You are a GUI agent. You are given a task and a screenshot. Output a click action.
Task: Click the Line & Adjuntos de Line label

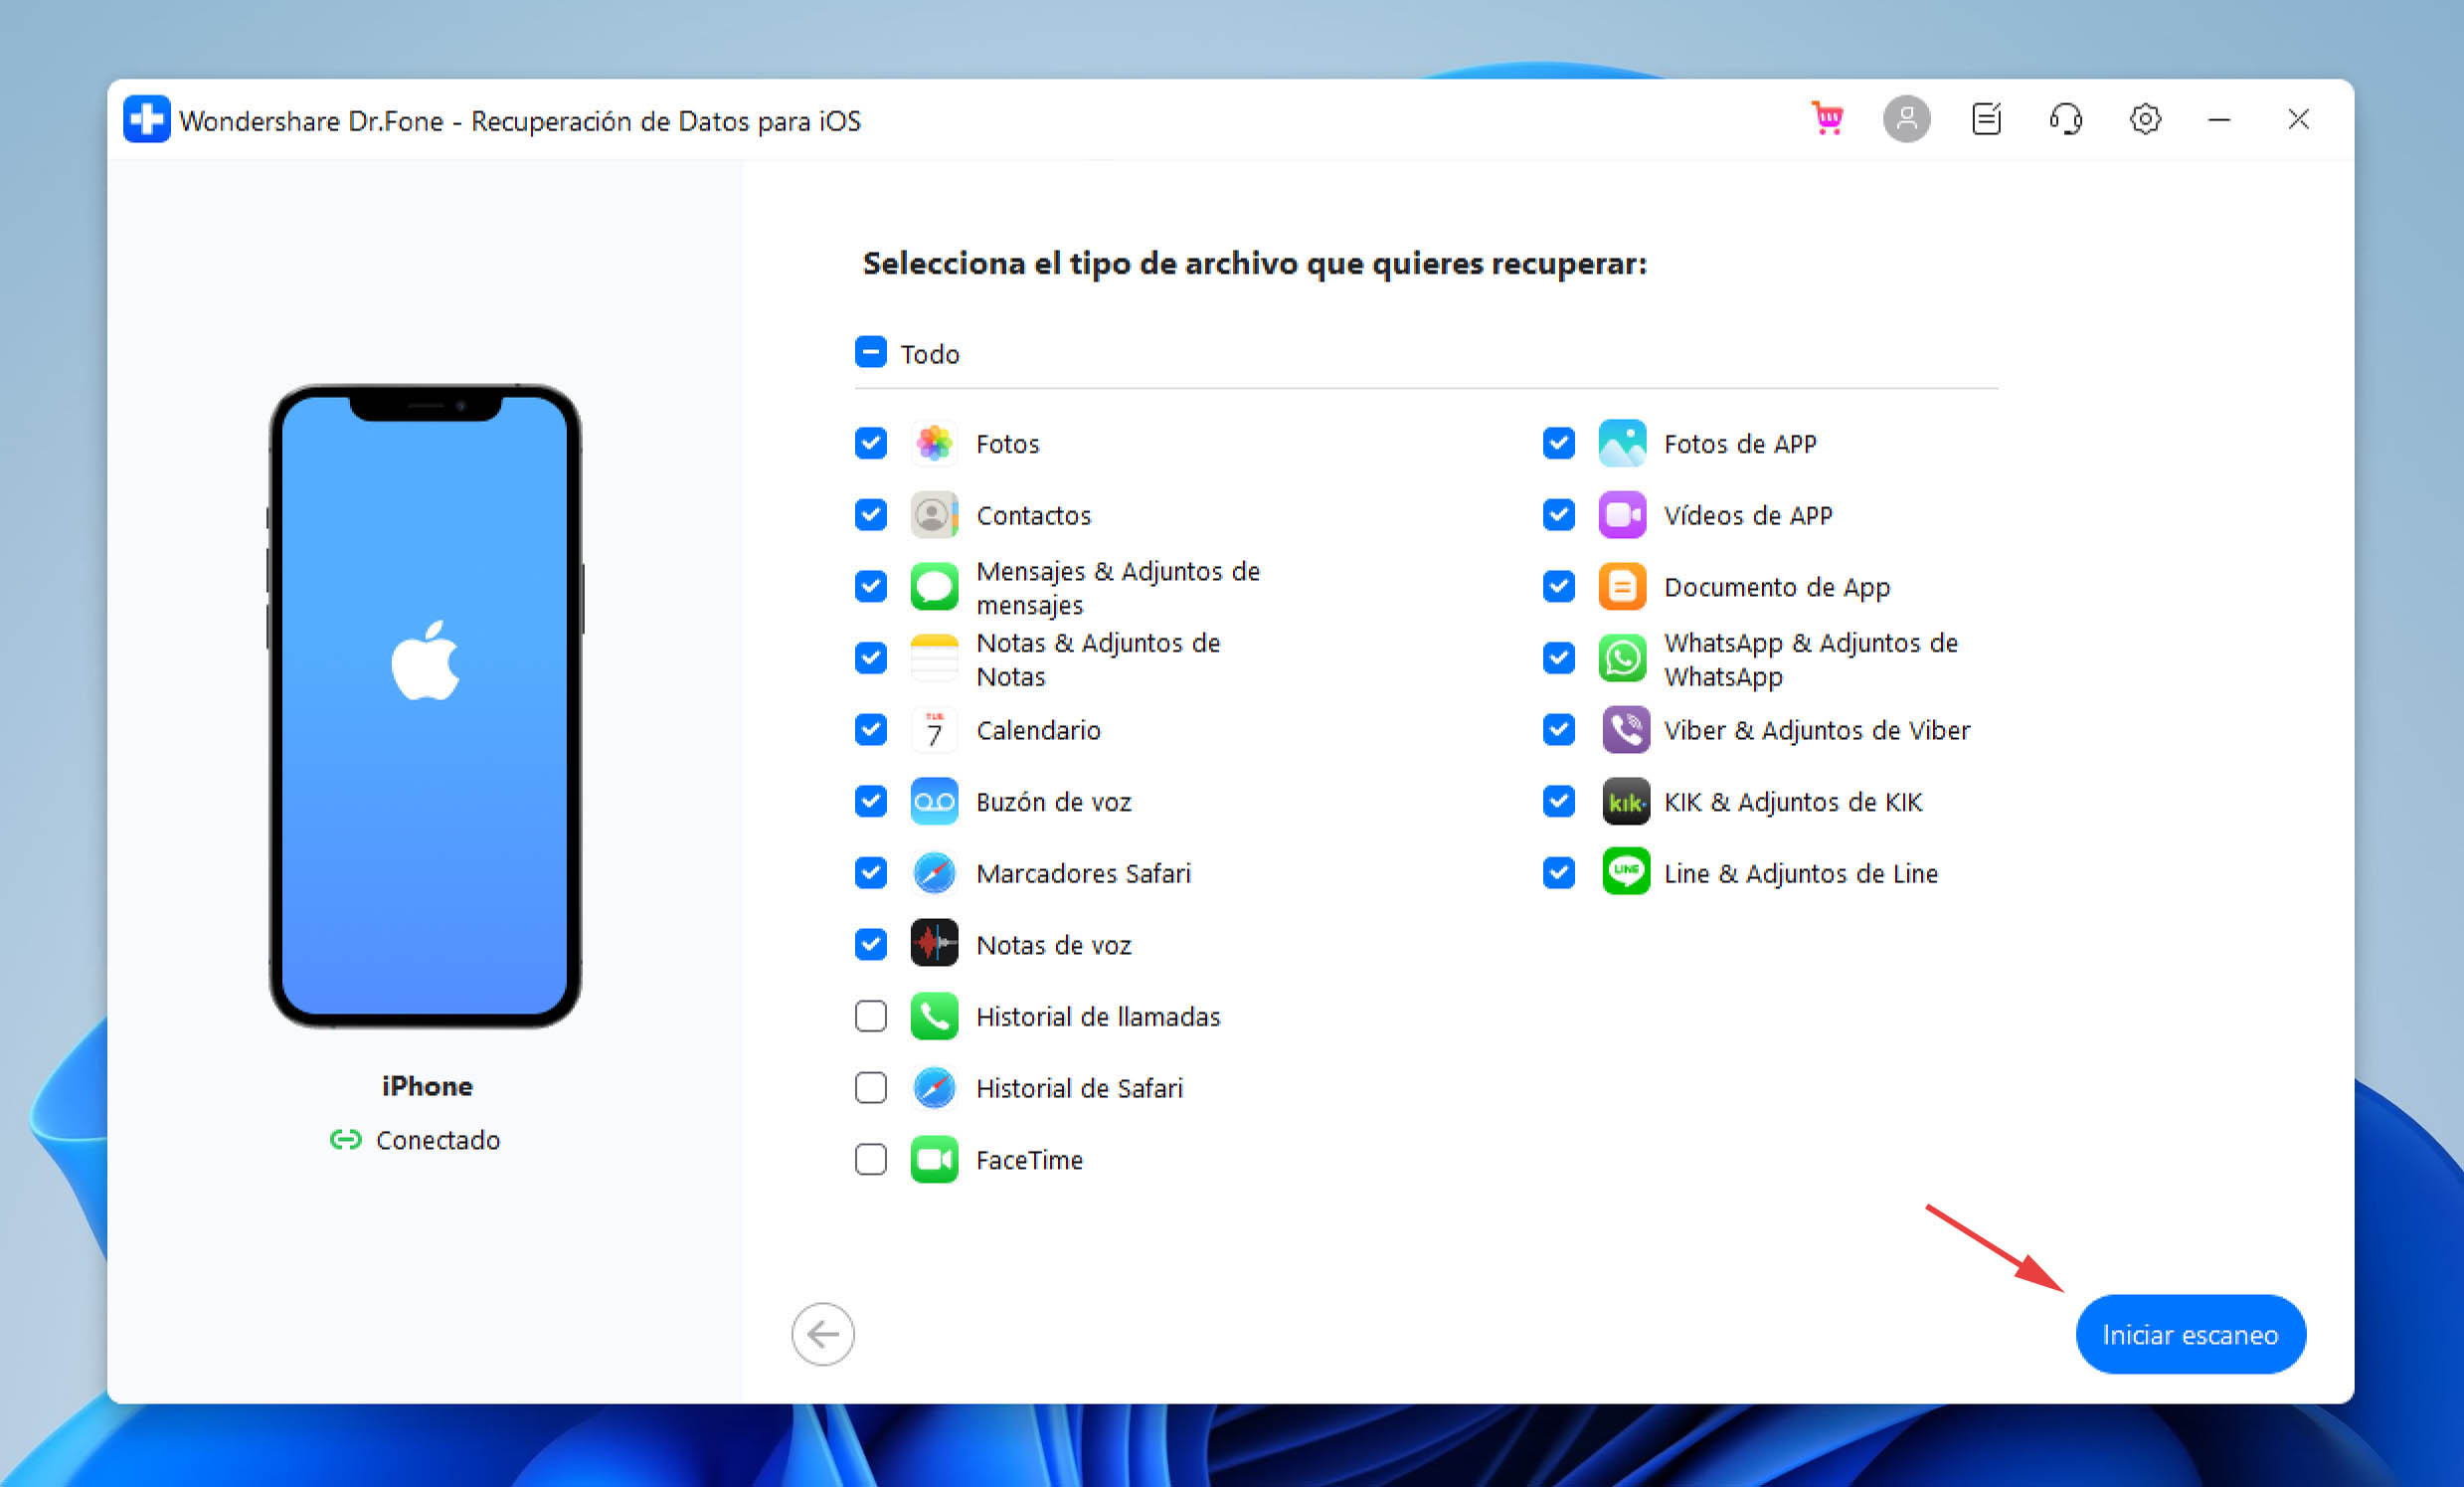pos(1801,873)
